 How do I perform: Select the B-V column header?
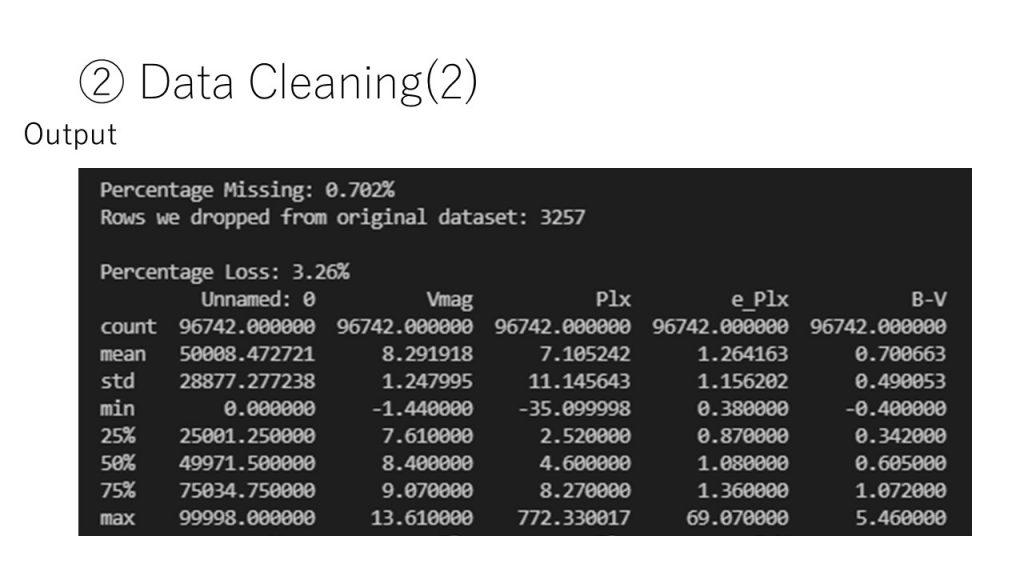click(929, 300)
